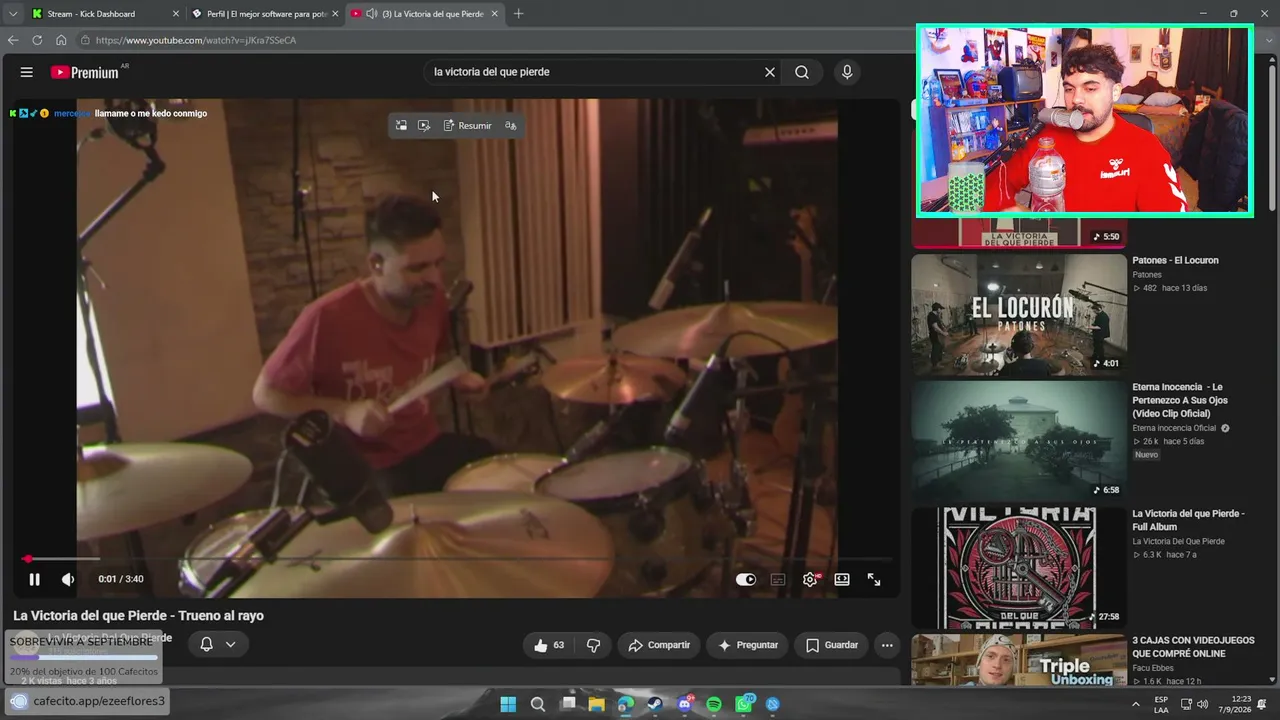Image resolution: width=1280 pixels, height=720 pixels.
Task: Open video settings gear
Action: (810, 579)
